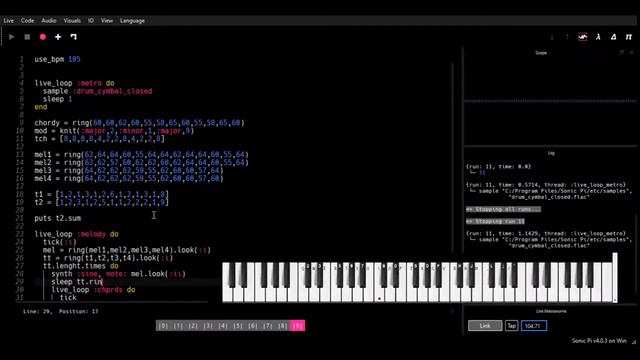Switch to buffer tab [1]
The width and height of the screenshot is (640, 360).
tap(178, 326)
